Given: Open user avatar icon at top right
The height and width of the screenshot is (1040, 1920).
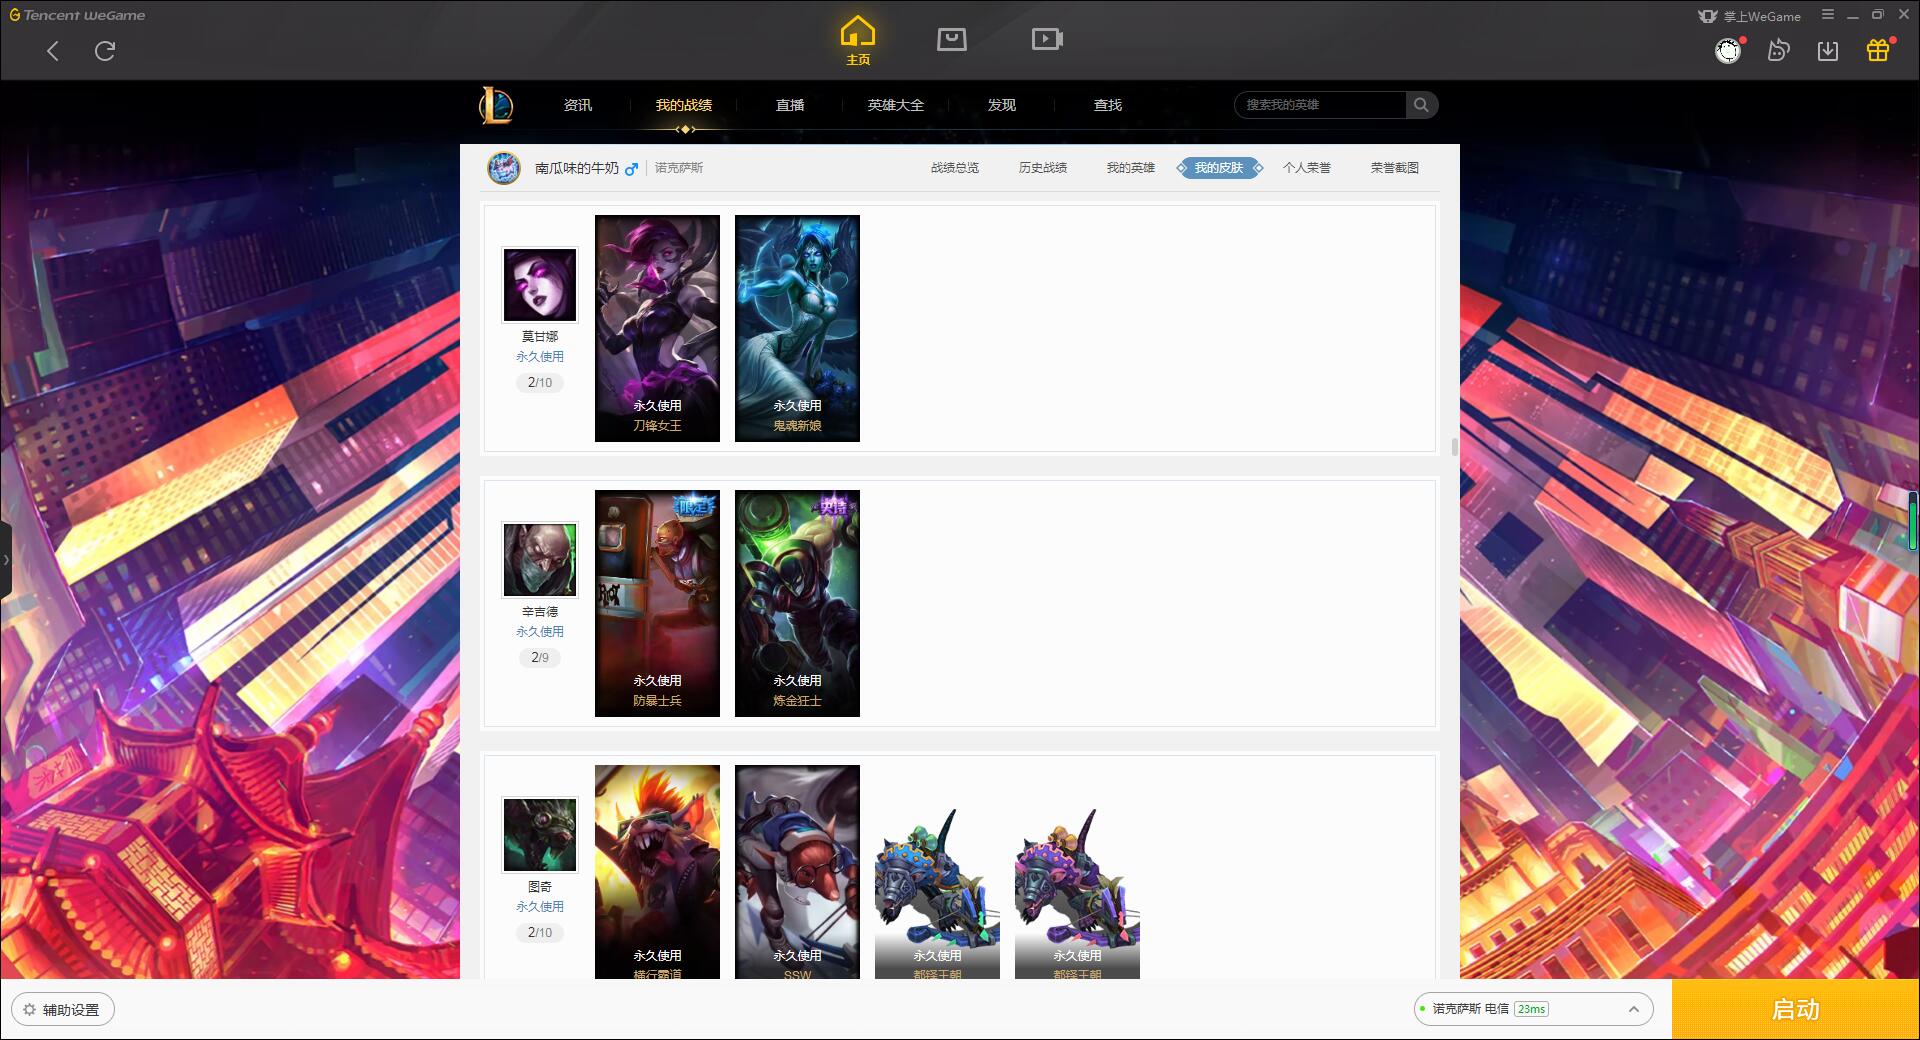Looking at the screenshot, I should pos(1728,50).
